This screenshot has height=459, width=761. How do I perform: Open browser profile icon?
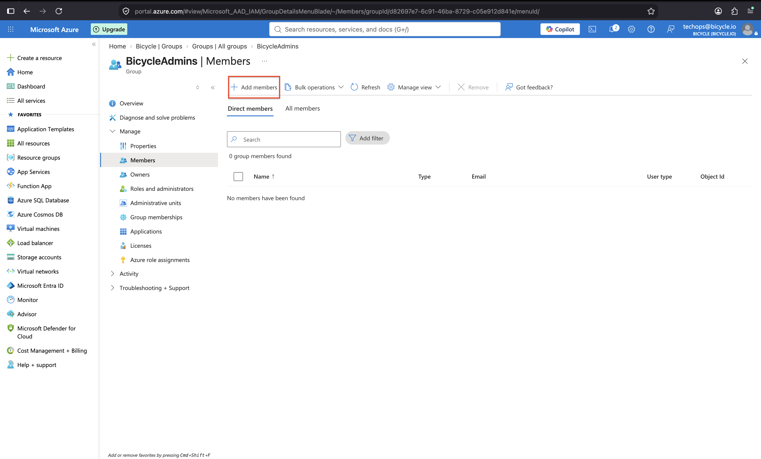pyautogui.click(x=718, y=11)
